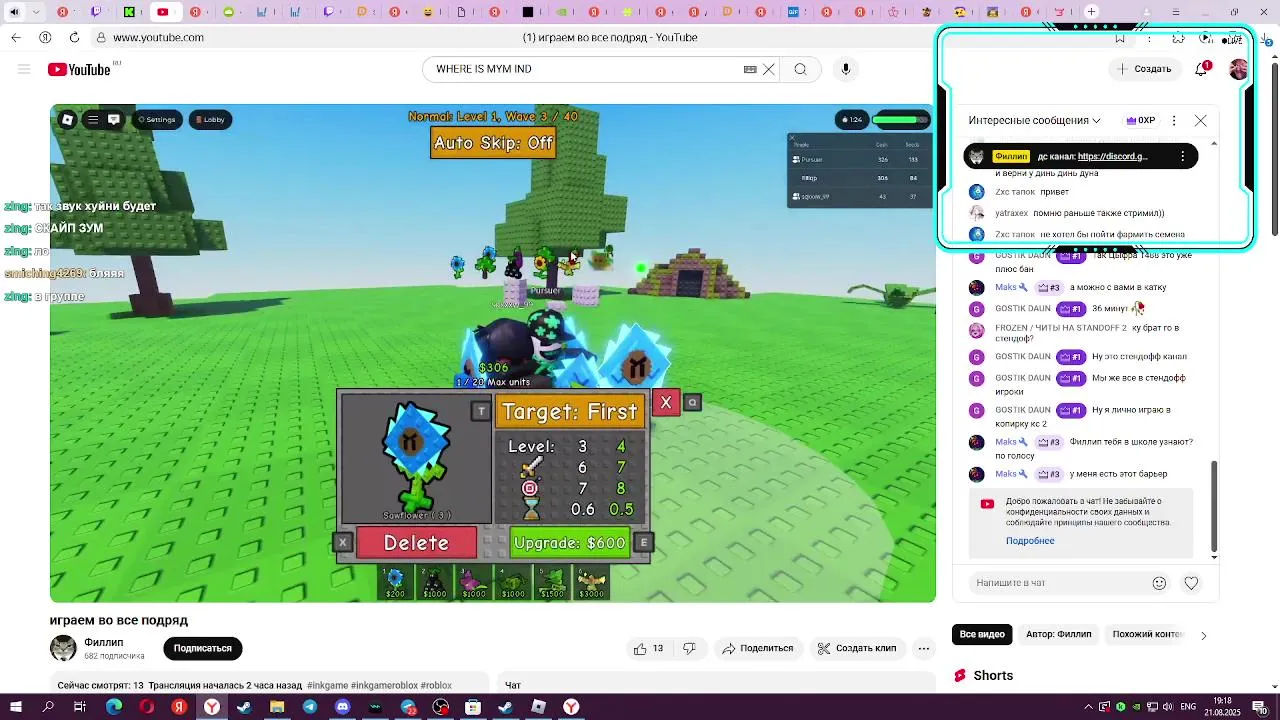Open more actions menu below video
This screenshot has height=720, width=1280.
point(924,648)
